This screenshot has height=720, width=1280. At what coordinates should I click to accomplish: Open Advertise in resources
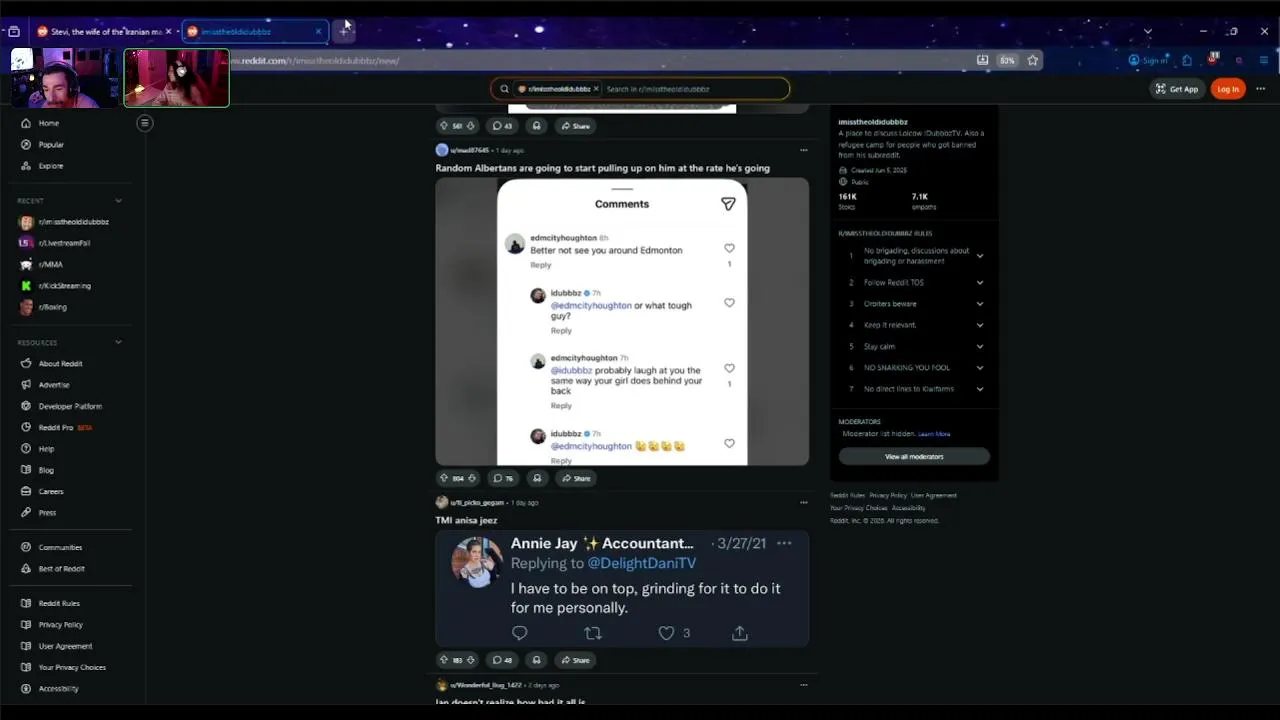point(54,385)
